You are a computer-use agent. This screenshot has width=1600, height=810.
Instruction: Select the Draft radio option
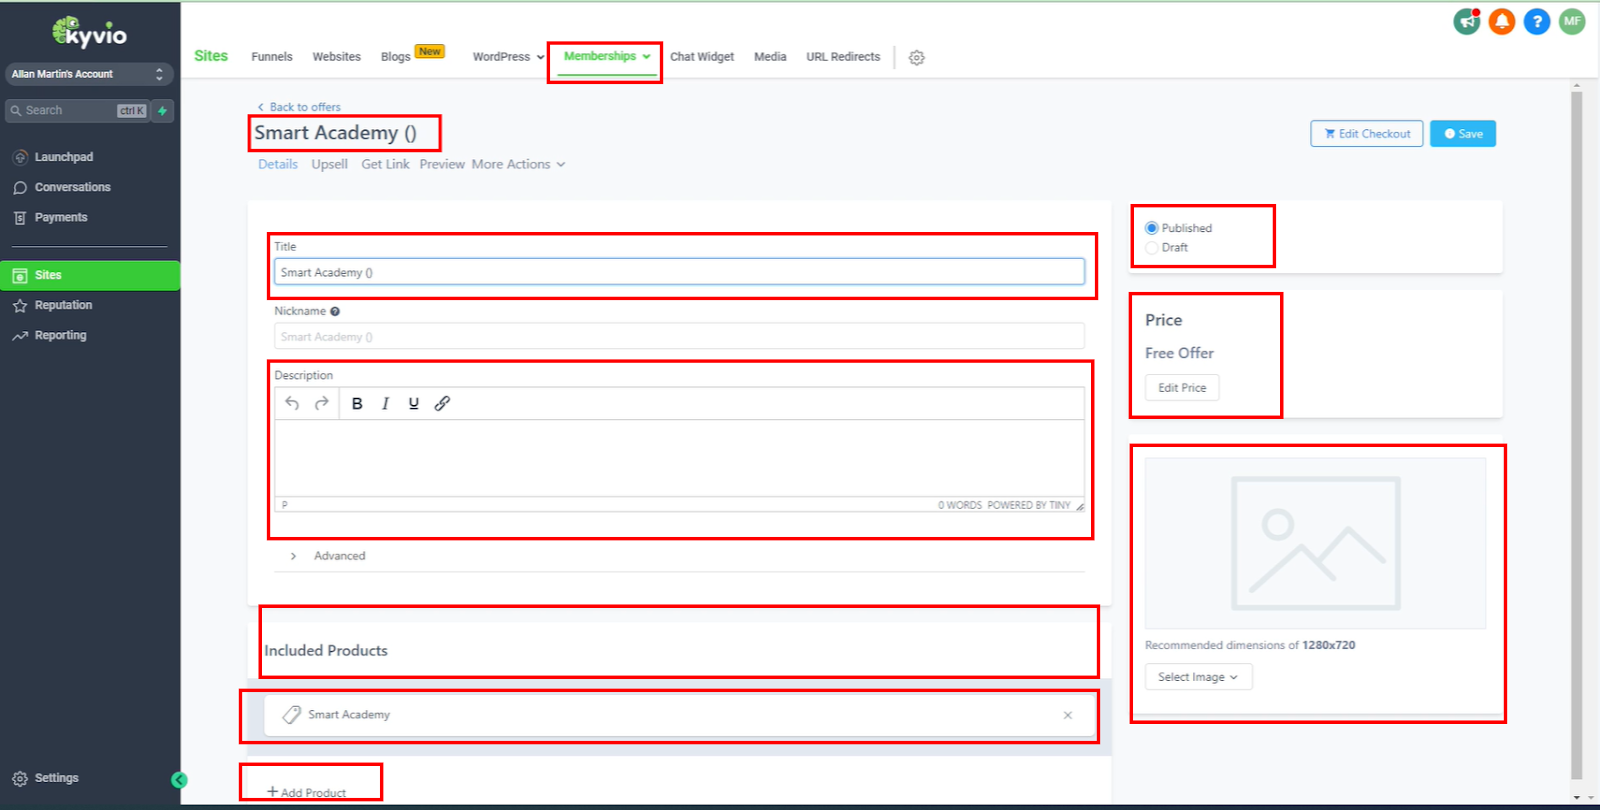(1152, 248)
